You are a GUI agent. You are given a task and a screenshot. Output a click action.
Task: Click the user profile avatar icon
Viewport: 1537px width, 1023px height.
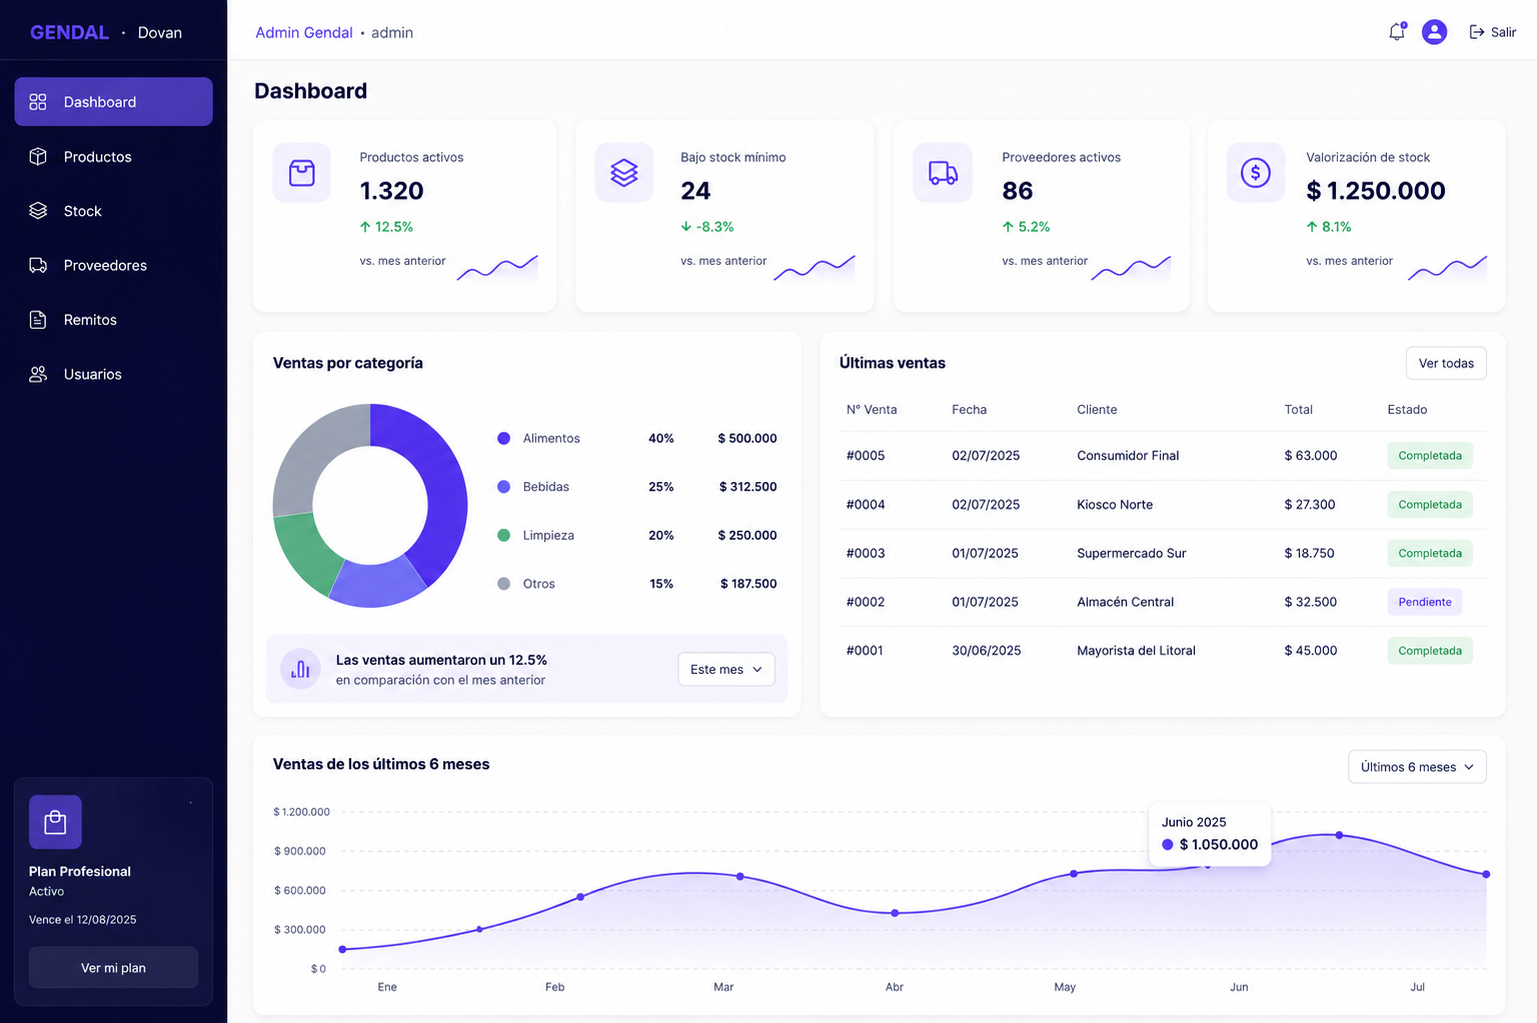click(x=1434, y=32)
